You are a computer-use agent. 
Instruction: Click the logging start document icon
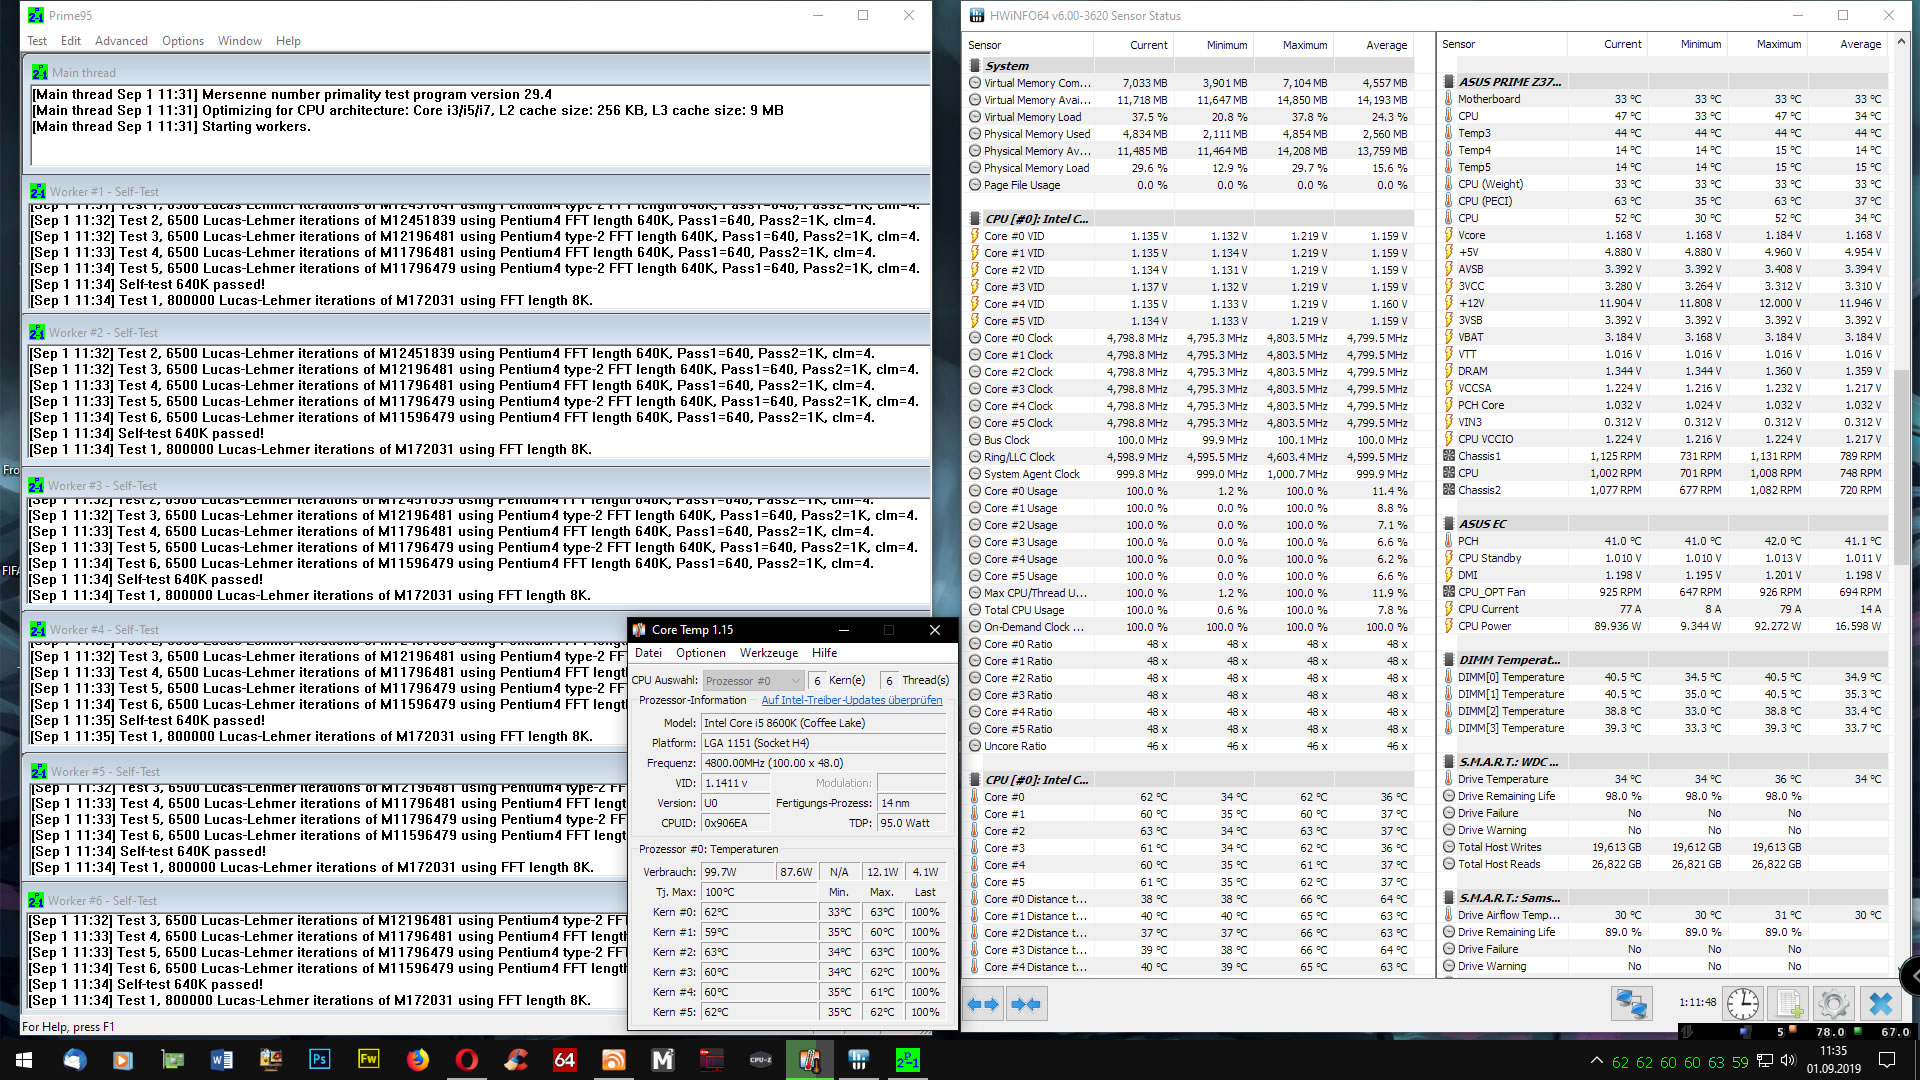(1789, 1003)
